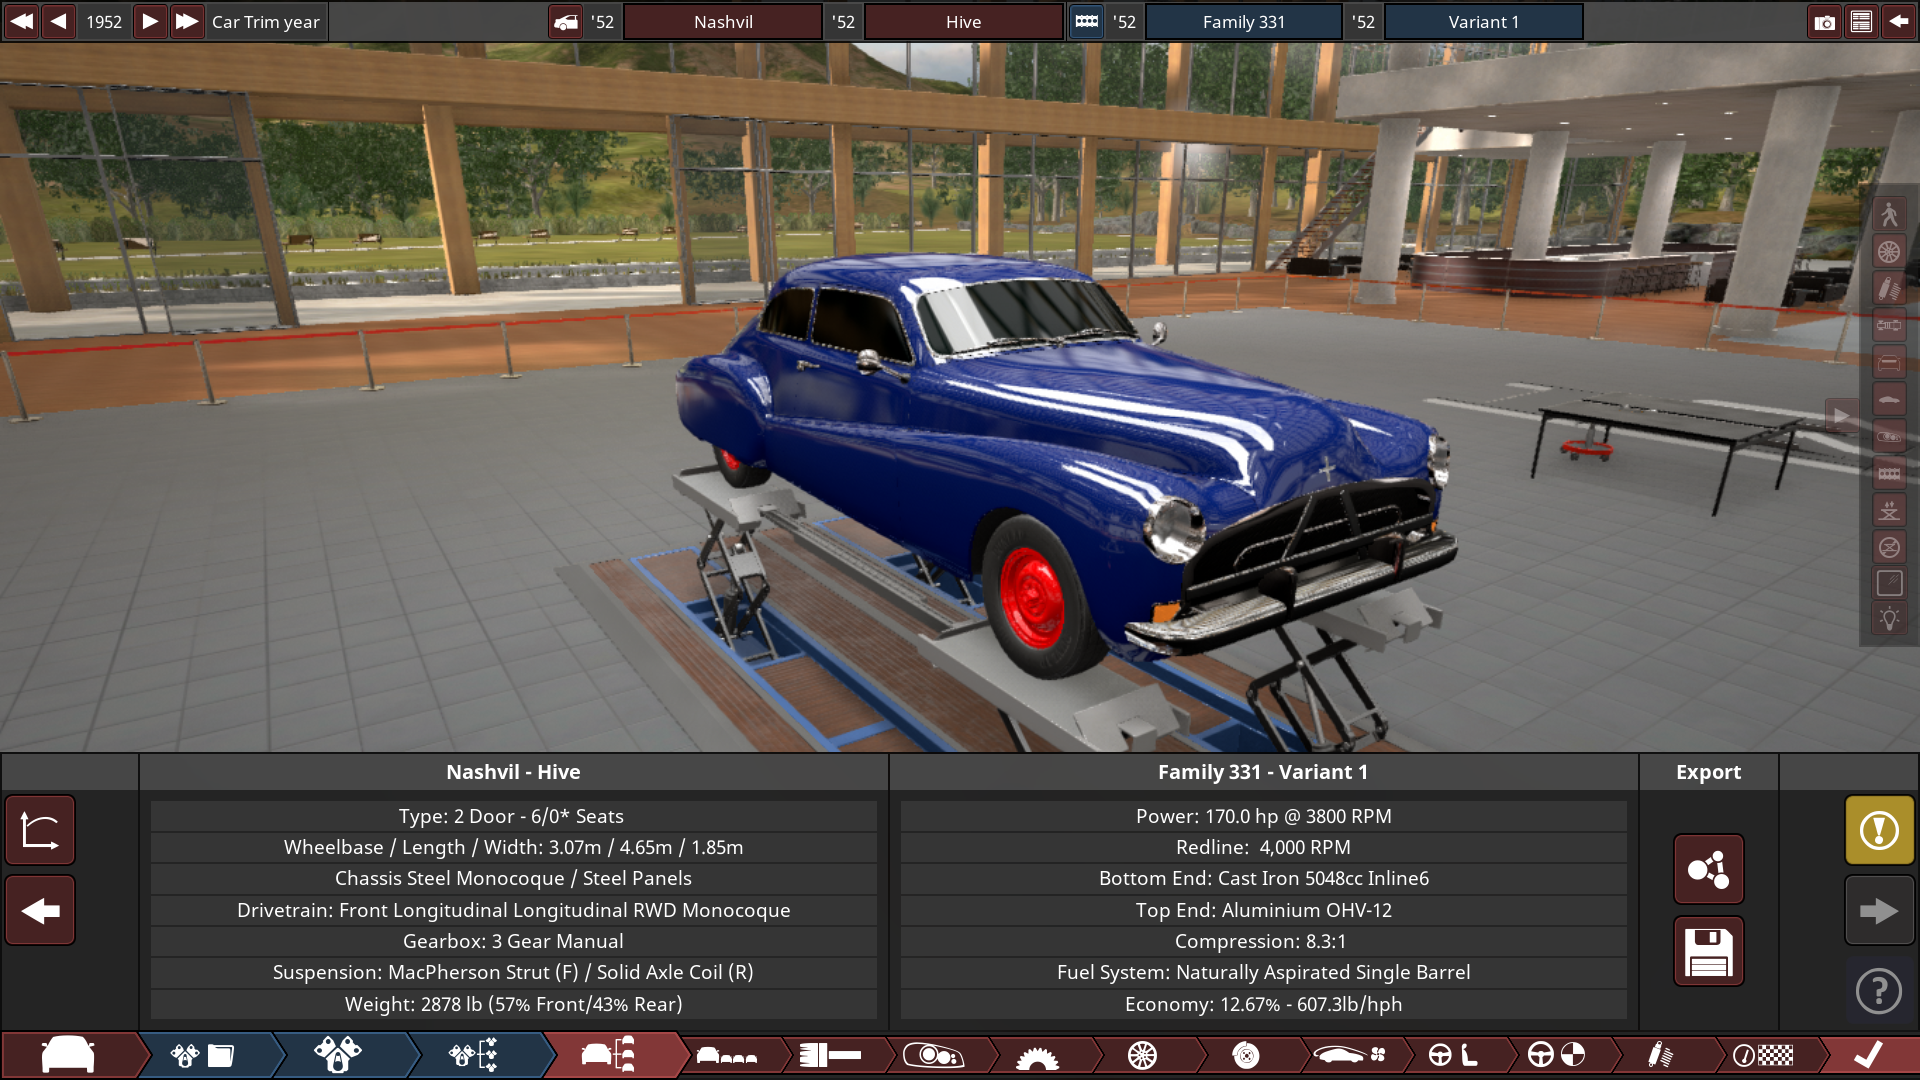Select the Nashvil - Hive panel header
1920x1080 pixels.
[x=513, y=772]
